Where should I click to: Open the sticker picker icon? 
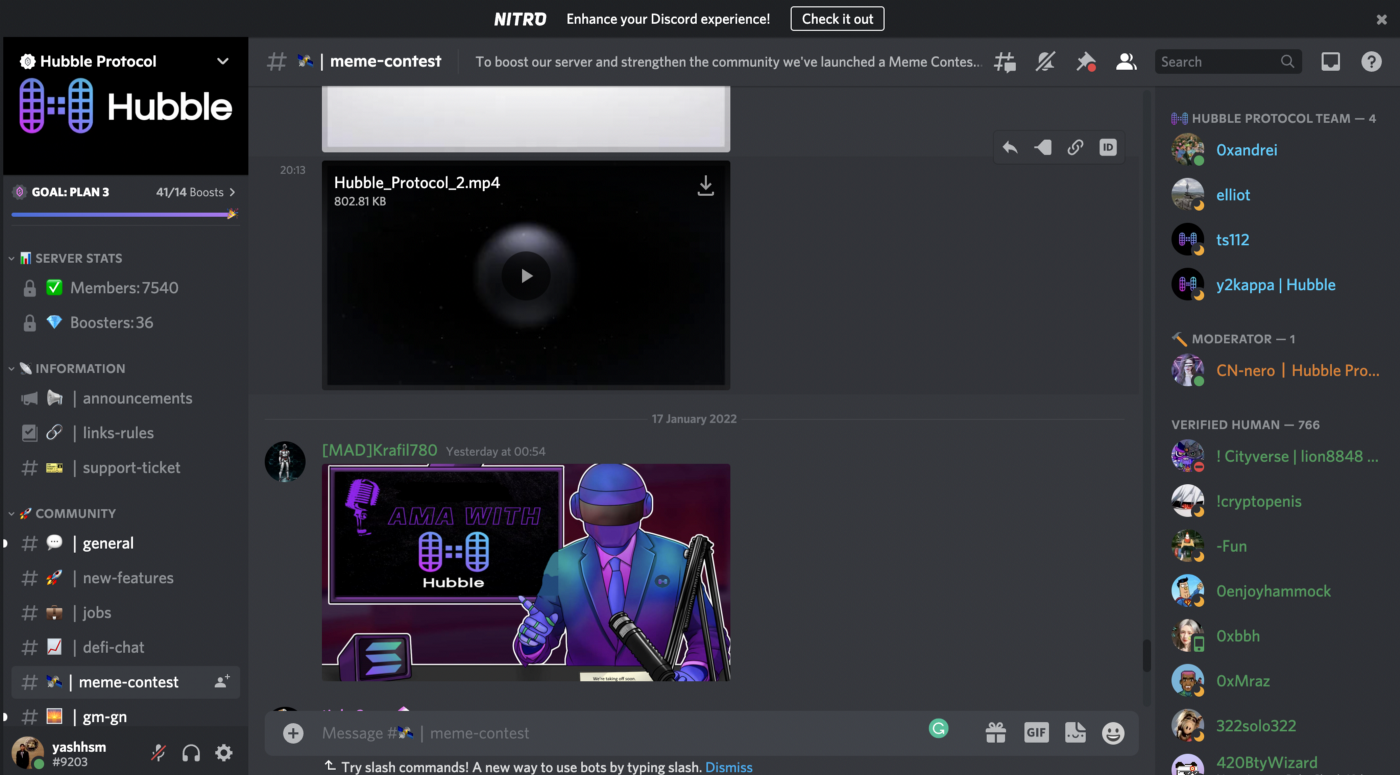(x=1075, y=733)
